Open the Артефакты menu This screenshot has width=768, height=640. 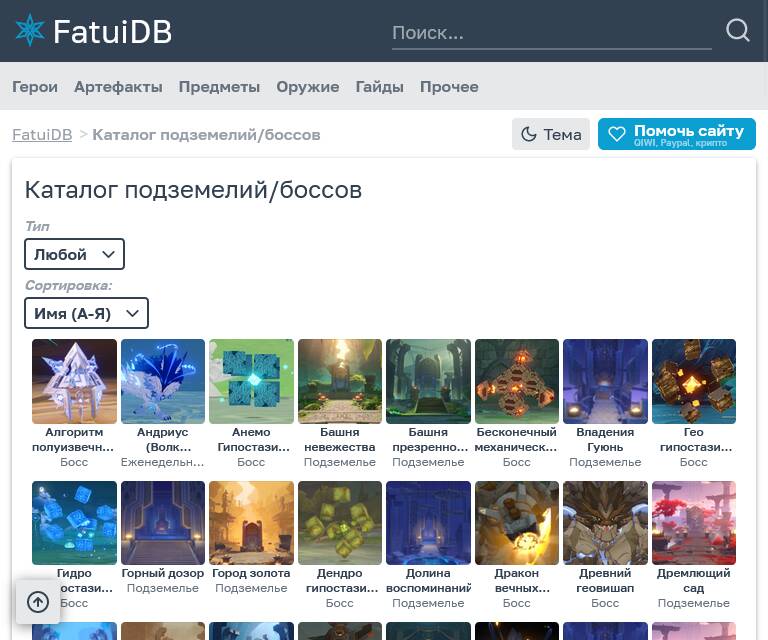tap(118, 87)
